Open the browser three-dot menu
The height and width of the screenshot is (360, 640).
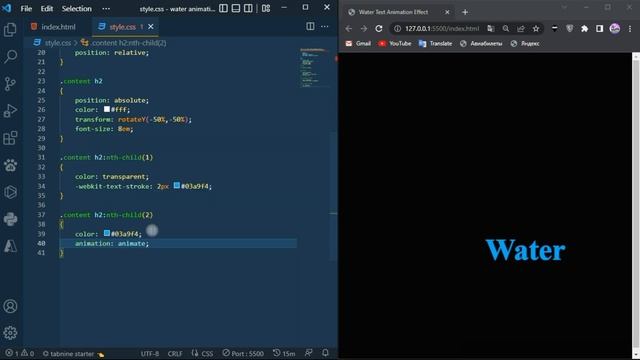coord(630,29)
